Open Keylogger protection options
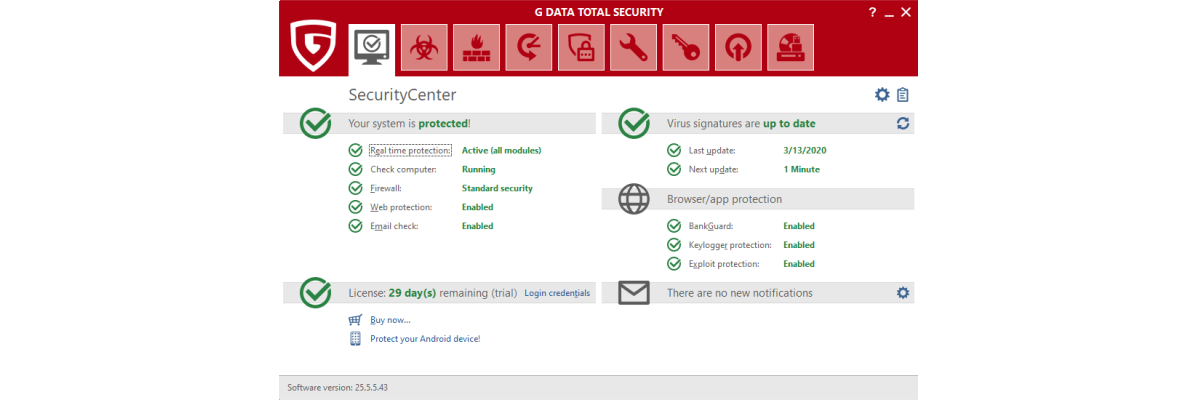Image resolution: width=1200 pixels, height=400 pixels. pos(730,245)
